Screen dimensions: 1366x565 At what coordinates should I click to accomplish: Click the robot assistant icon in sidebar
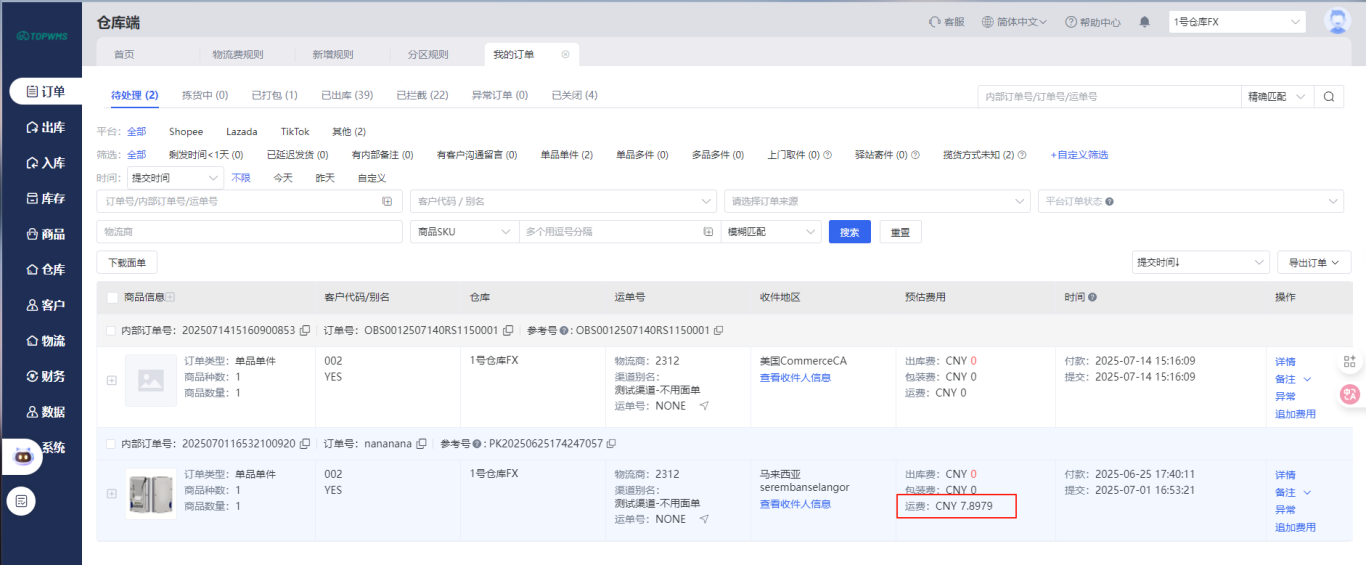[22, 456]
